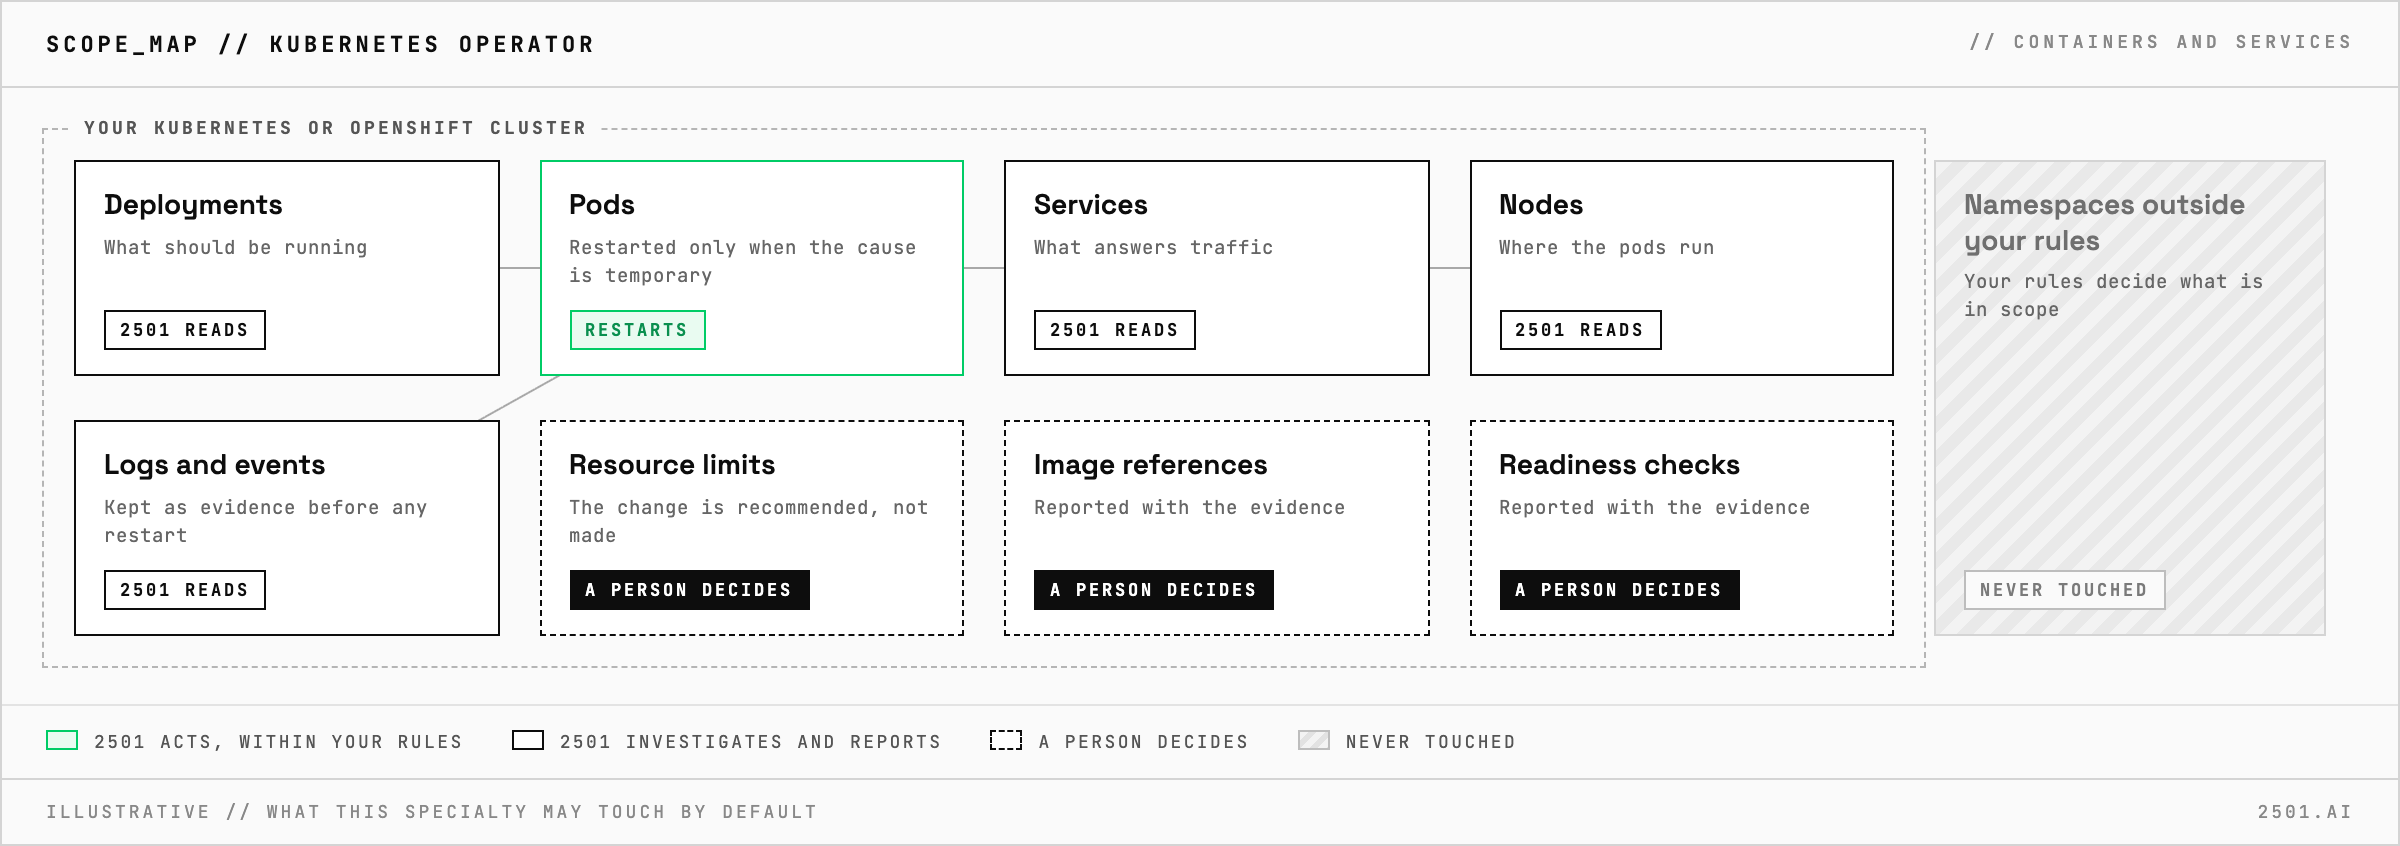Click the SCOPE_MAP // KUBERNETES OPERATOR title
Image resolution: width=2400 pixels, height=846 pixels.
(320, 44)
